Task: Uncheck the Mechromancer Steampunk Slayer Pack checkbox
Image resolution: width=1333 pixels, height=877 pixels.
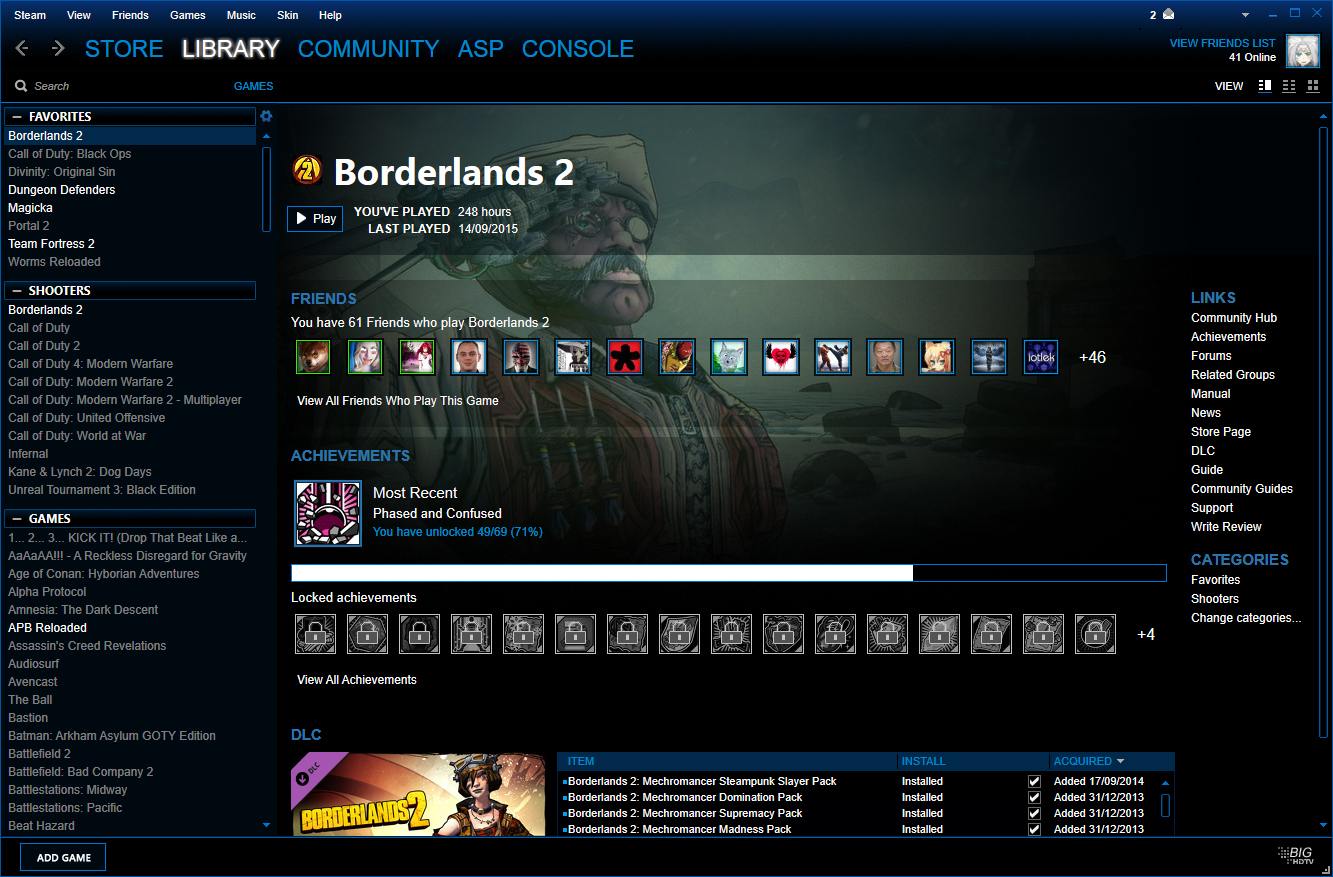Action: click(x=1034, y=781)
